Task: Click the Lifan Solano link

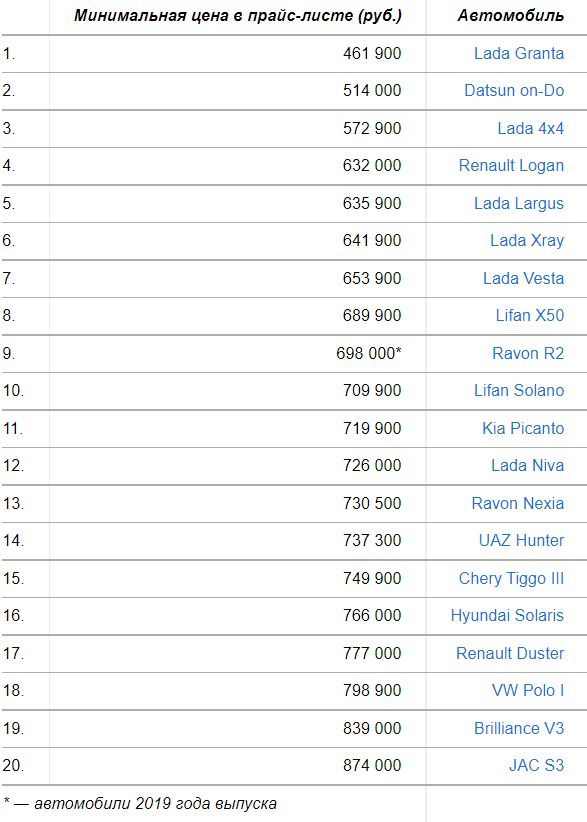Action: 519,391
